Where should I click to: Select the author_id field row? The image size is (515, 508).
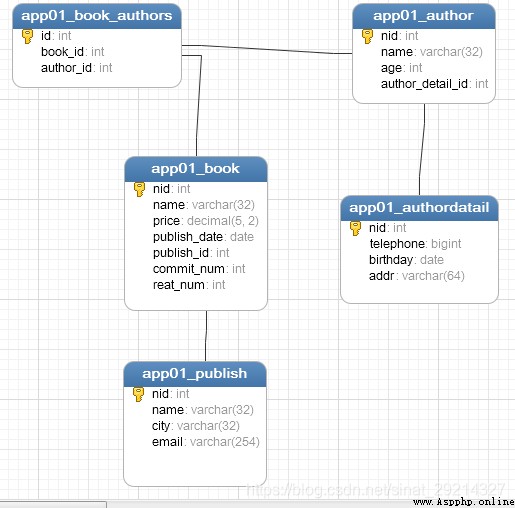77,68
